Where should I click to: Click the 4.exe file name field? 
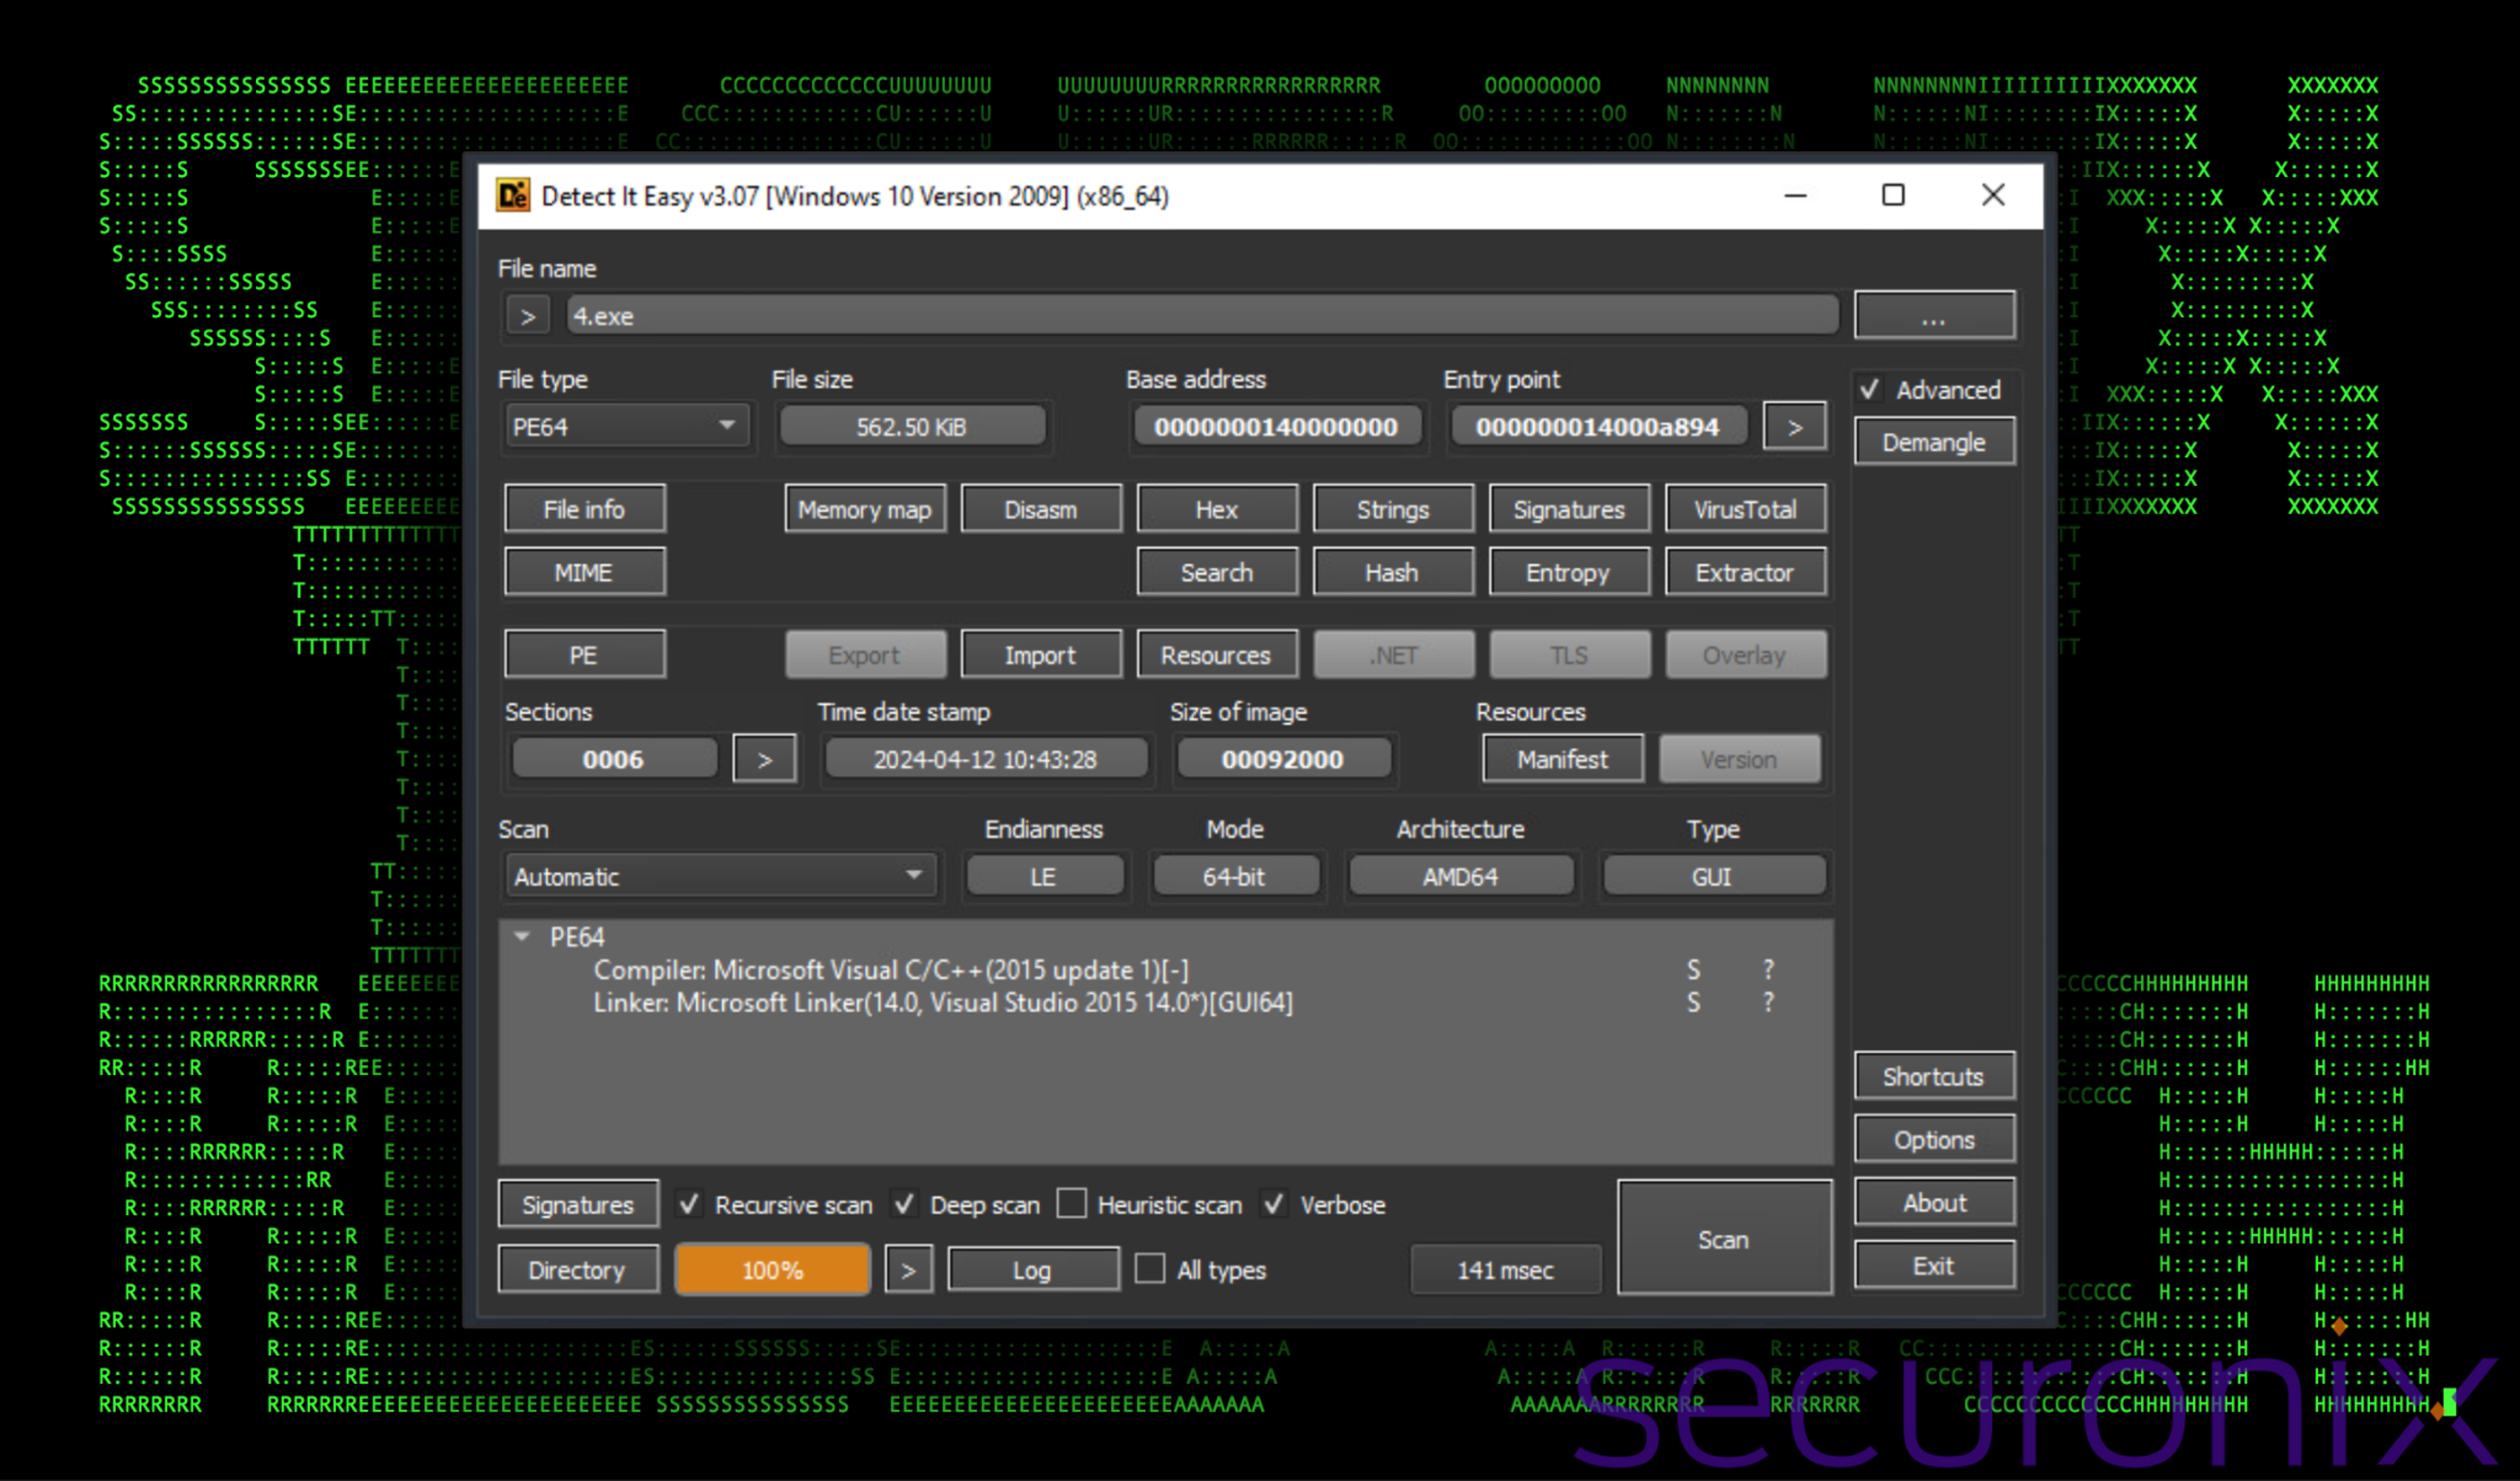click(1200, 317)
